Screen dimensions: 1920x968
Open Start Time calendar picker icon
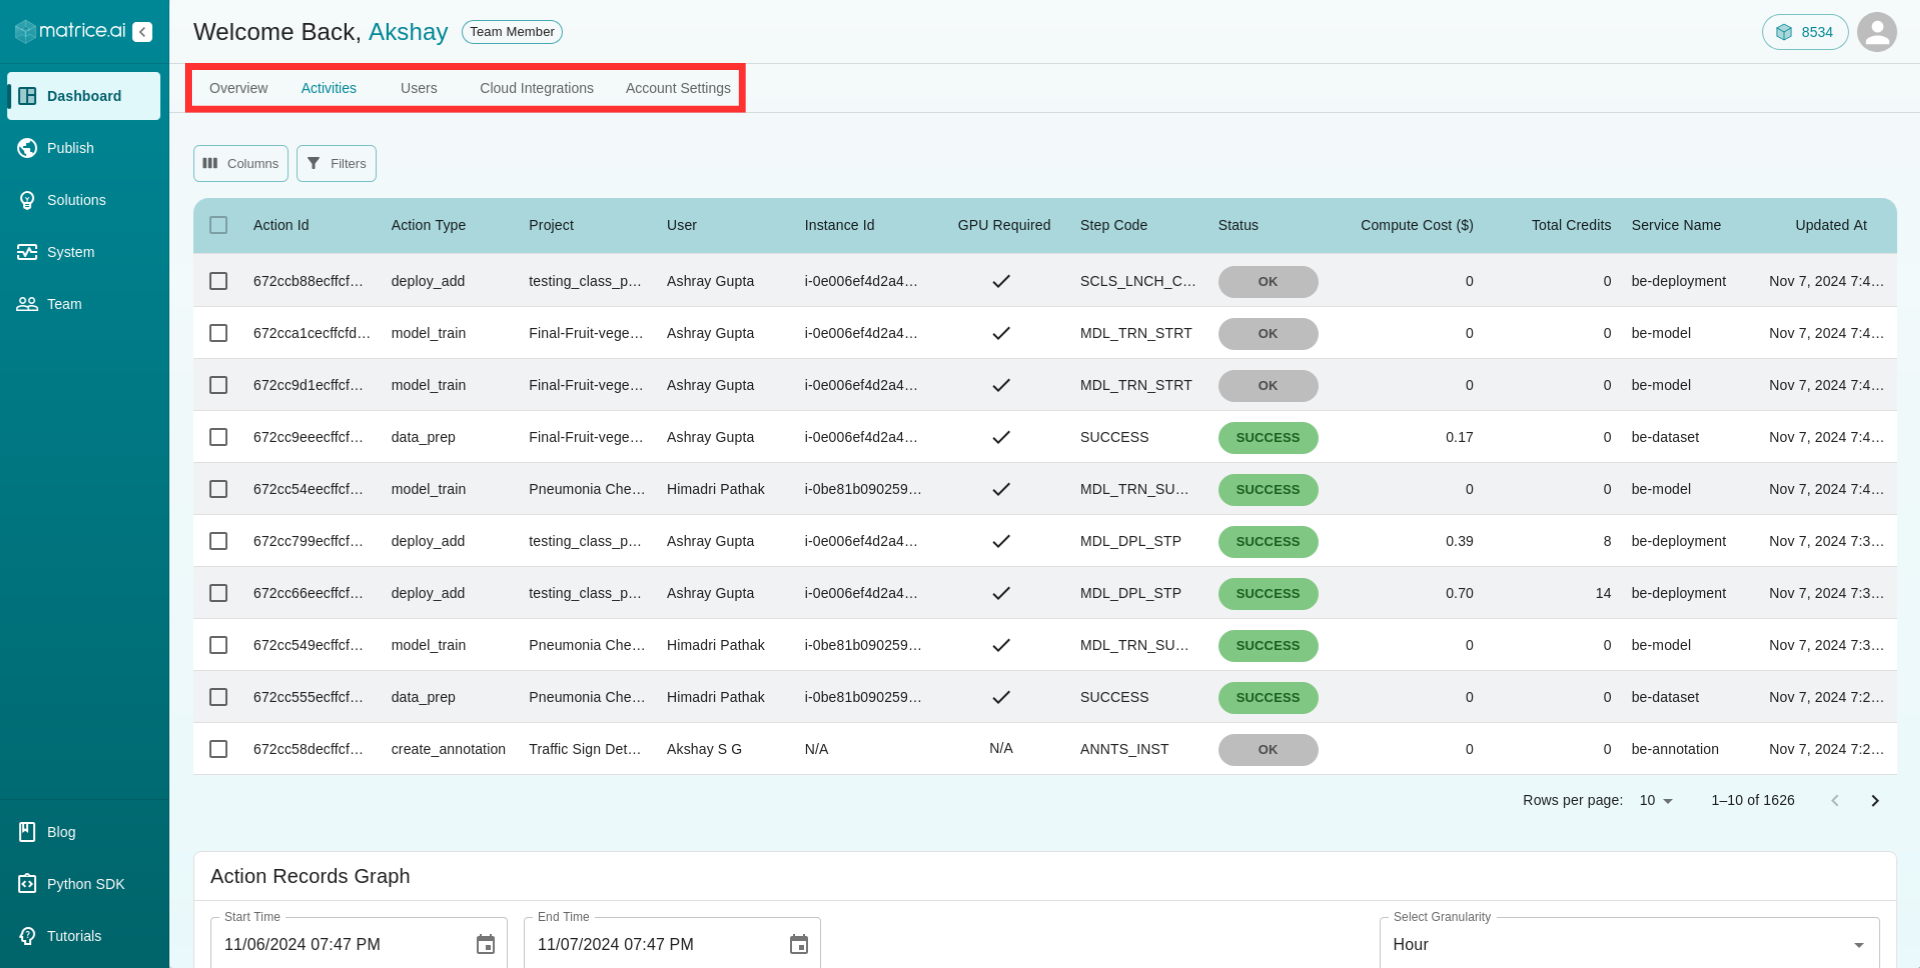tap(485, 944)
